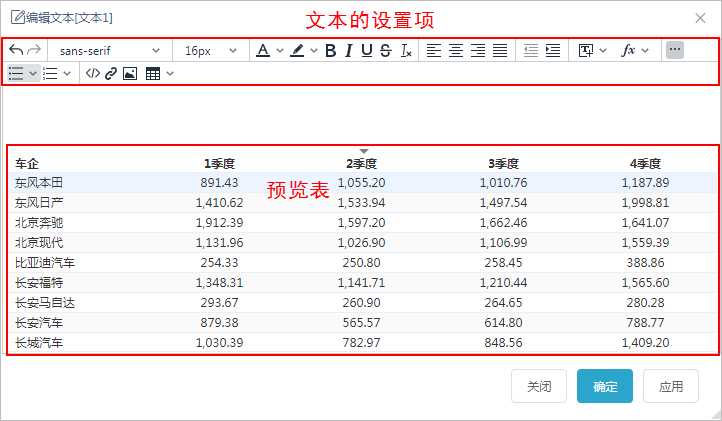
Task: Toggle bold formatting
Action: [x=331, y=50]
